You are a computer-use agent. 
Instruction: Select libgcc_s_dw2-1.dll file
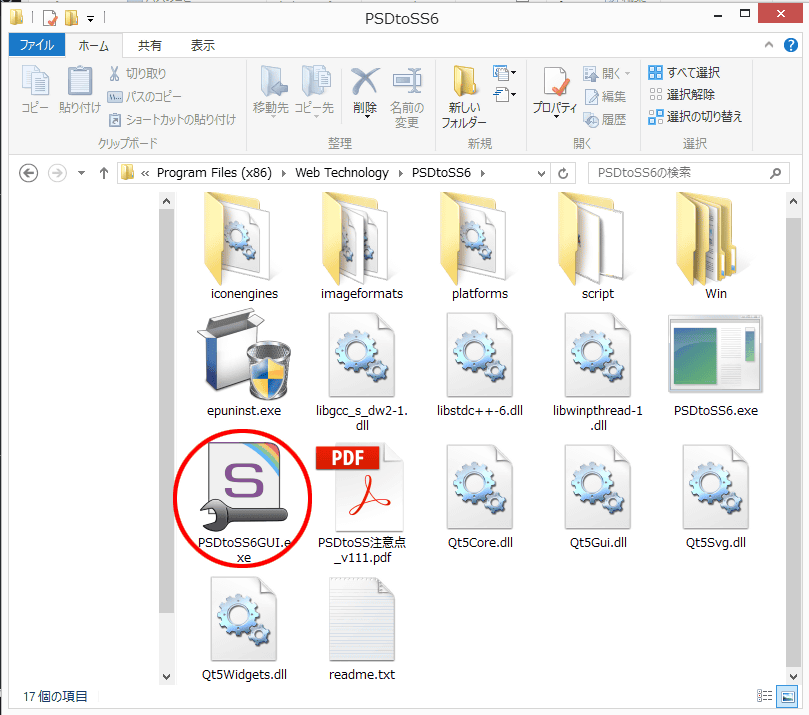tap(362, 371)
